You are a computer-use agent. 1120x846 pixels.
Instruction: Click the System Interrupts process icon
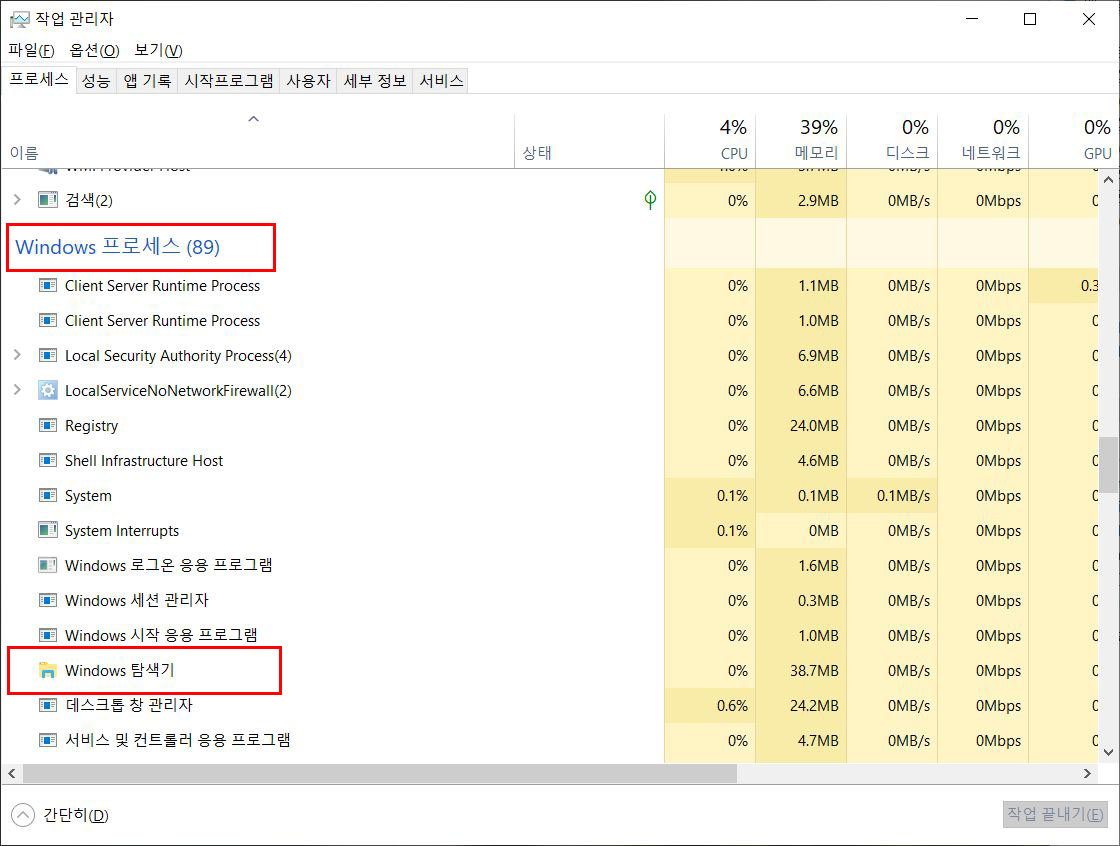[48, 530]
